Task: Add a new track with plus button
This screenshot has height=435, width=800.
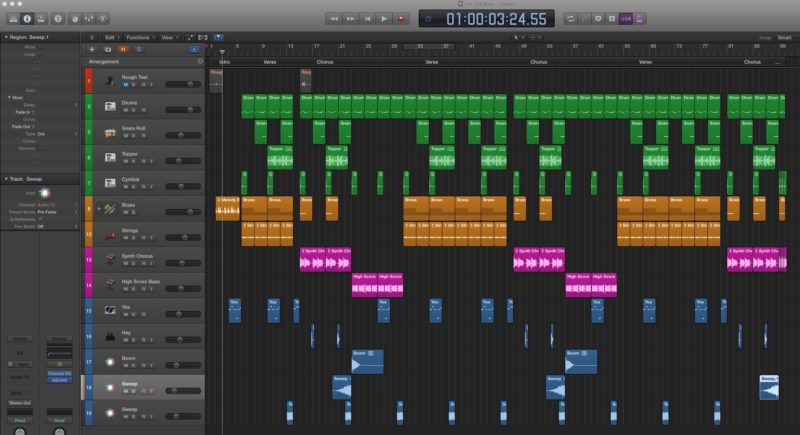Action: coord(92,49)
